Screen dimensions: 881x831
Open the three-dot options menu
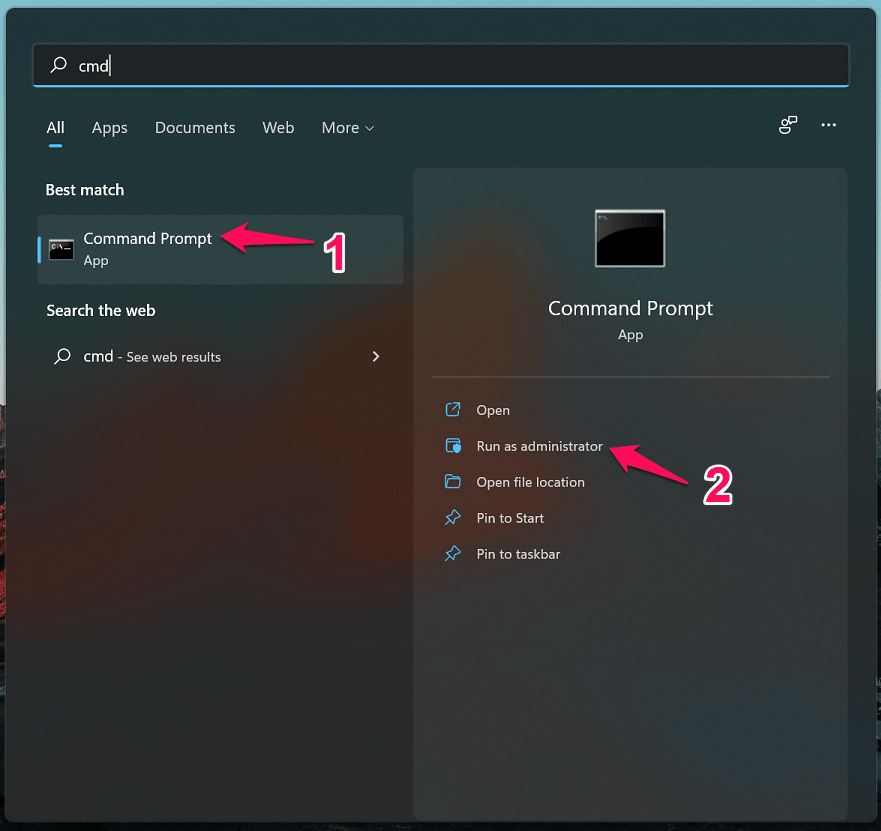(x=828, y=125)
